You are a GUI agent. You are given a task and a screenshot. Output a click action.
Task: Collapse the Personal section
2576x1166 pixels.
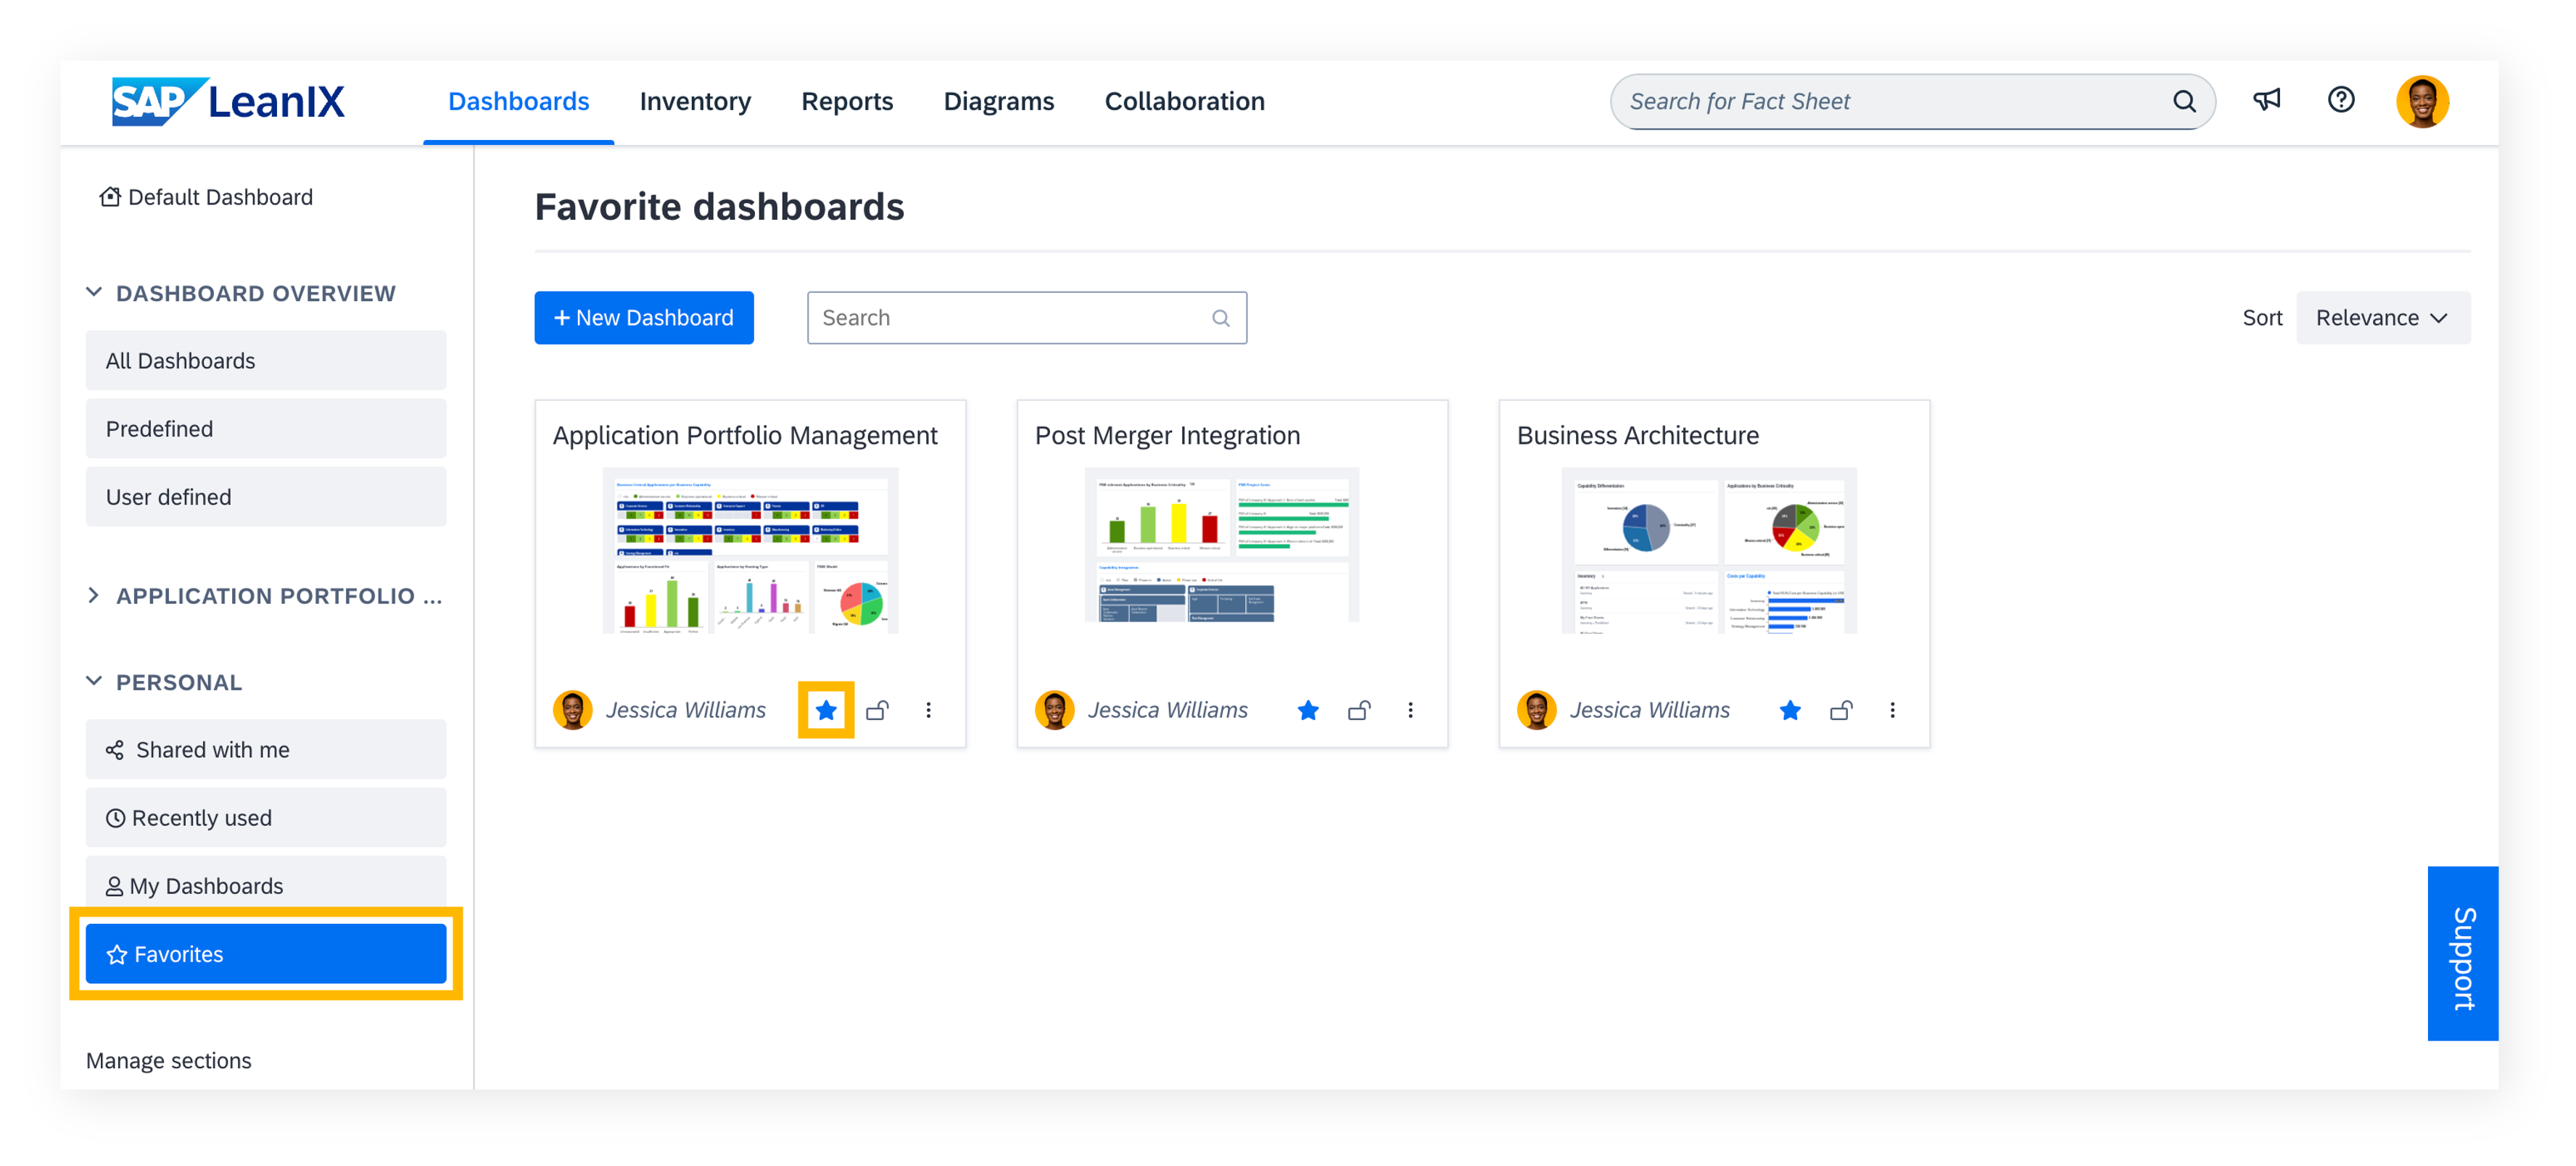(94, 682)
